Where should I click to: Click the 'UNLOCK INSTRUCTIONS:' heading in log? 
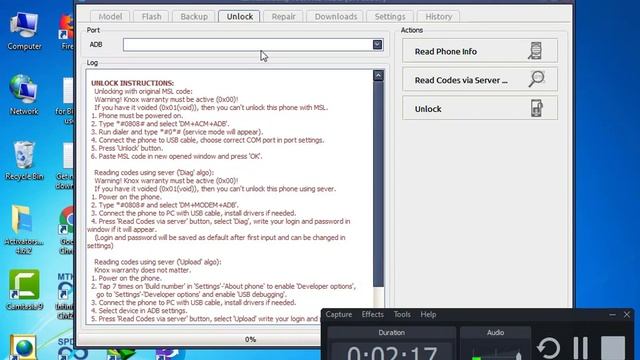132,83
